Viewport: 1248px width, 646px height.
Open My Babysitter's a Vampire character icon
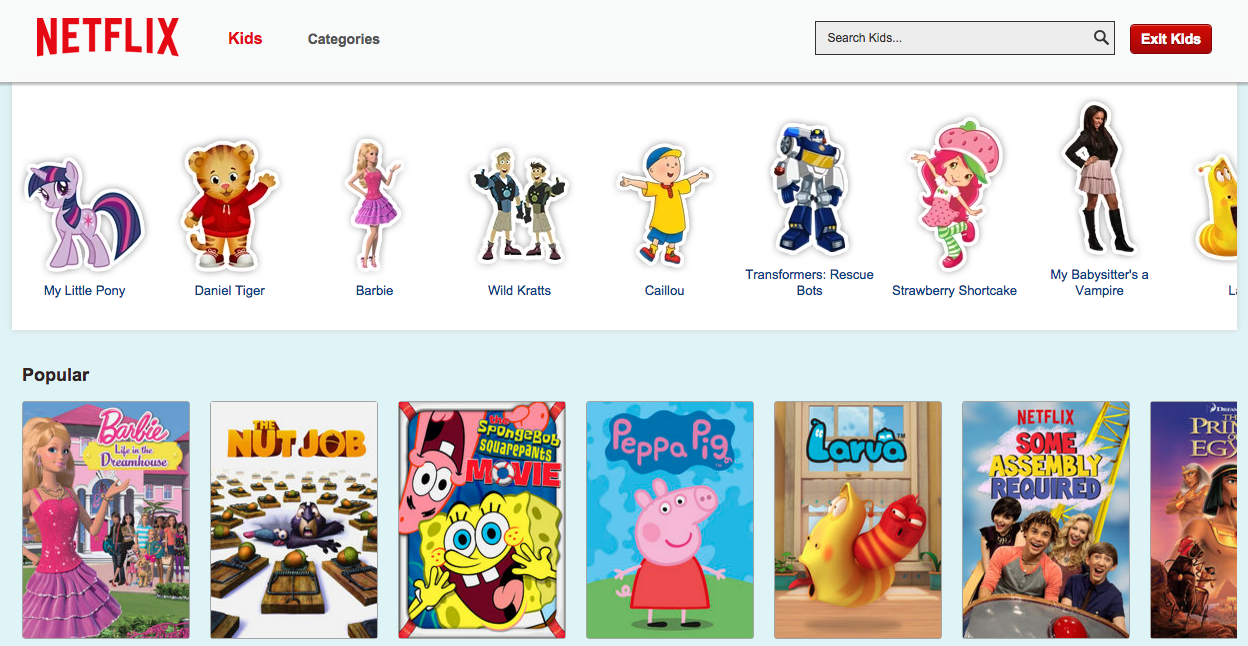(1098, 178)
